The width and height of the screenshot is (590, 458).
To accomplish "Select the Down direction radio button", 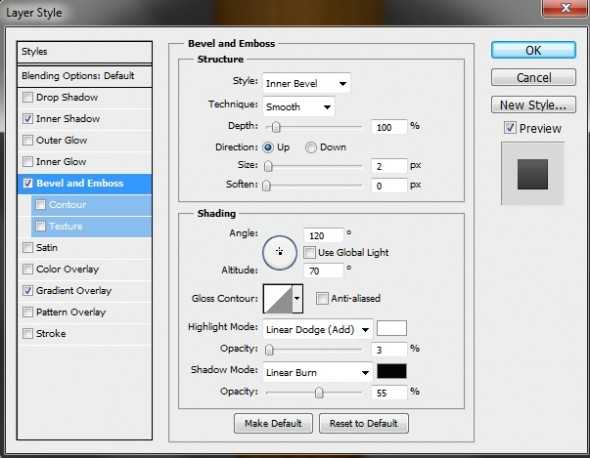I will 311,148.
